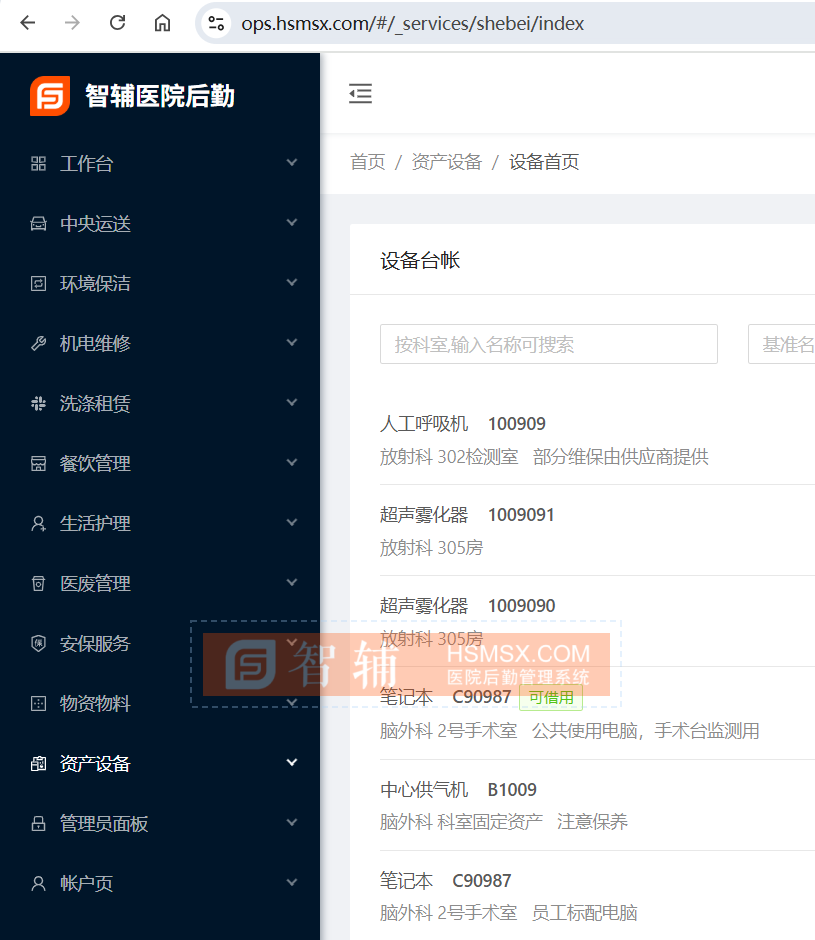The image size is (815, 940).
Task: Collapse sidebar with the menu fold icon
Action: click(x=360, y=94)
